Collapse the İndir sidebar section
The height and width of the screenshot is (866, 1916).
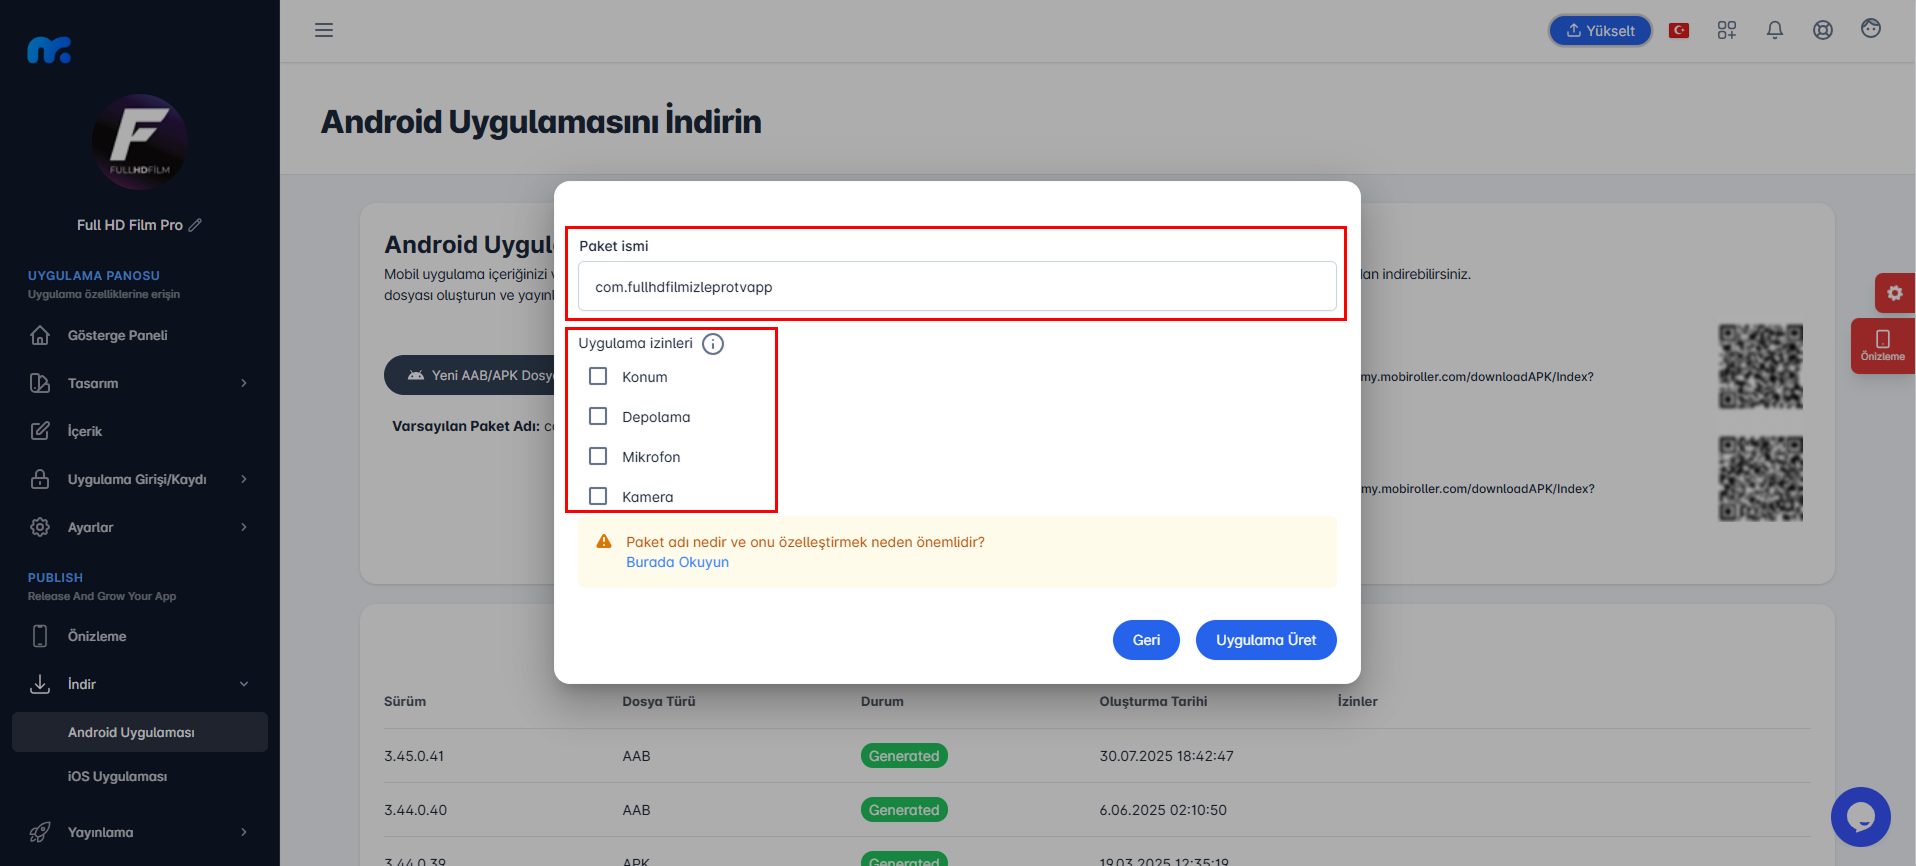click(x=140, y=684)
